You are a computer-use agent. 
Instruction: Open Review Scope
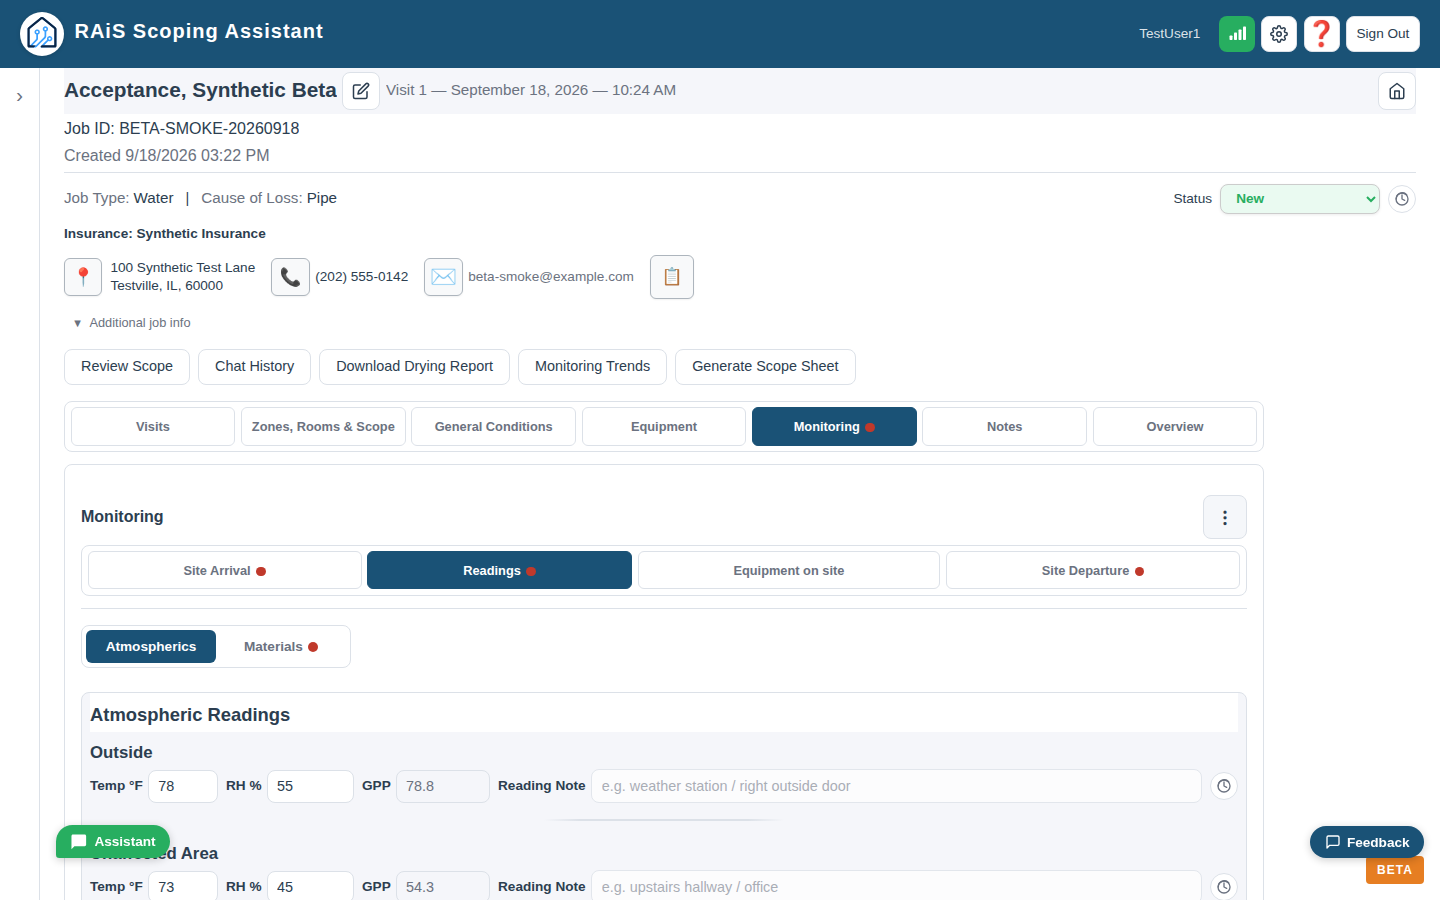tap(127, 367)
